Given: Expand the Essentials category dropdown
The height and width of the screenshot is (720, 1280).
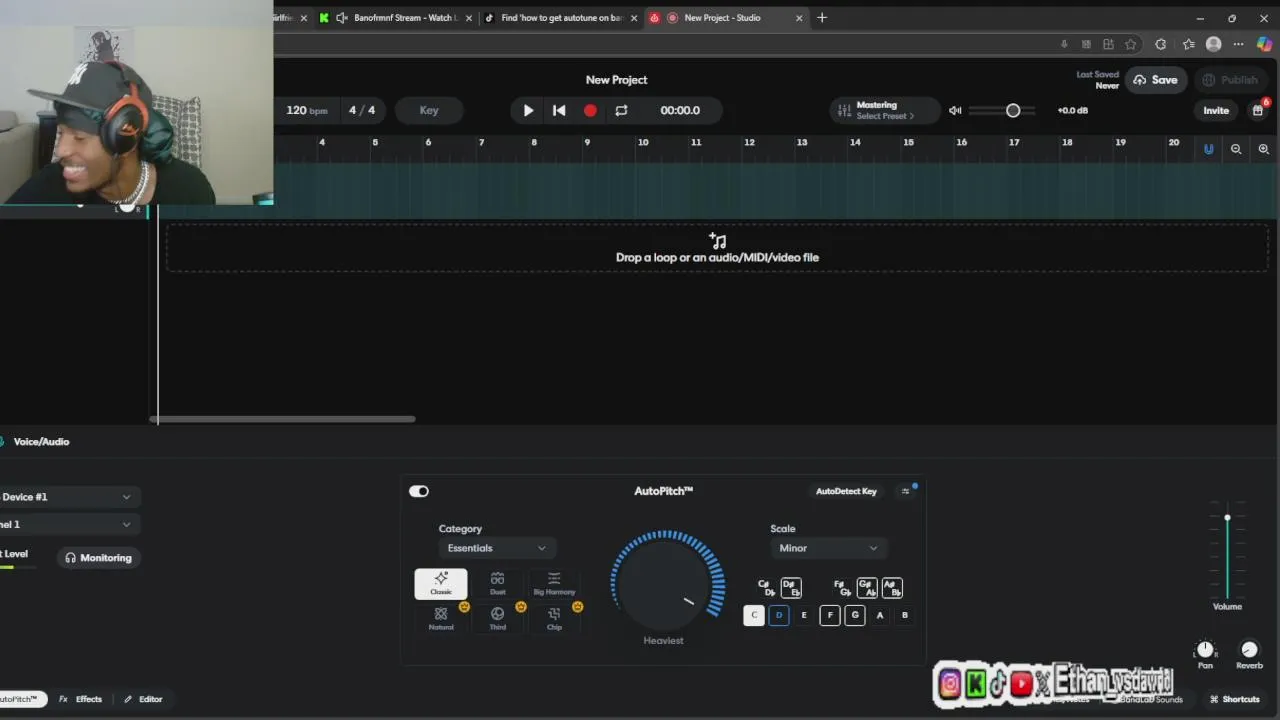Looking at the screenshot, I should pos(496,548).
